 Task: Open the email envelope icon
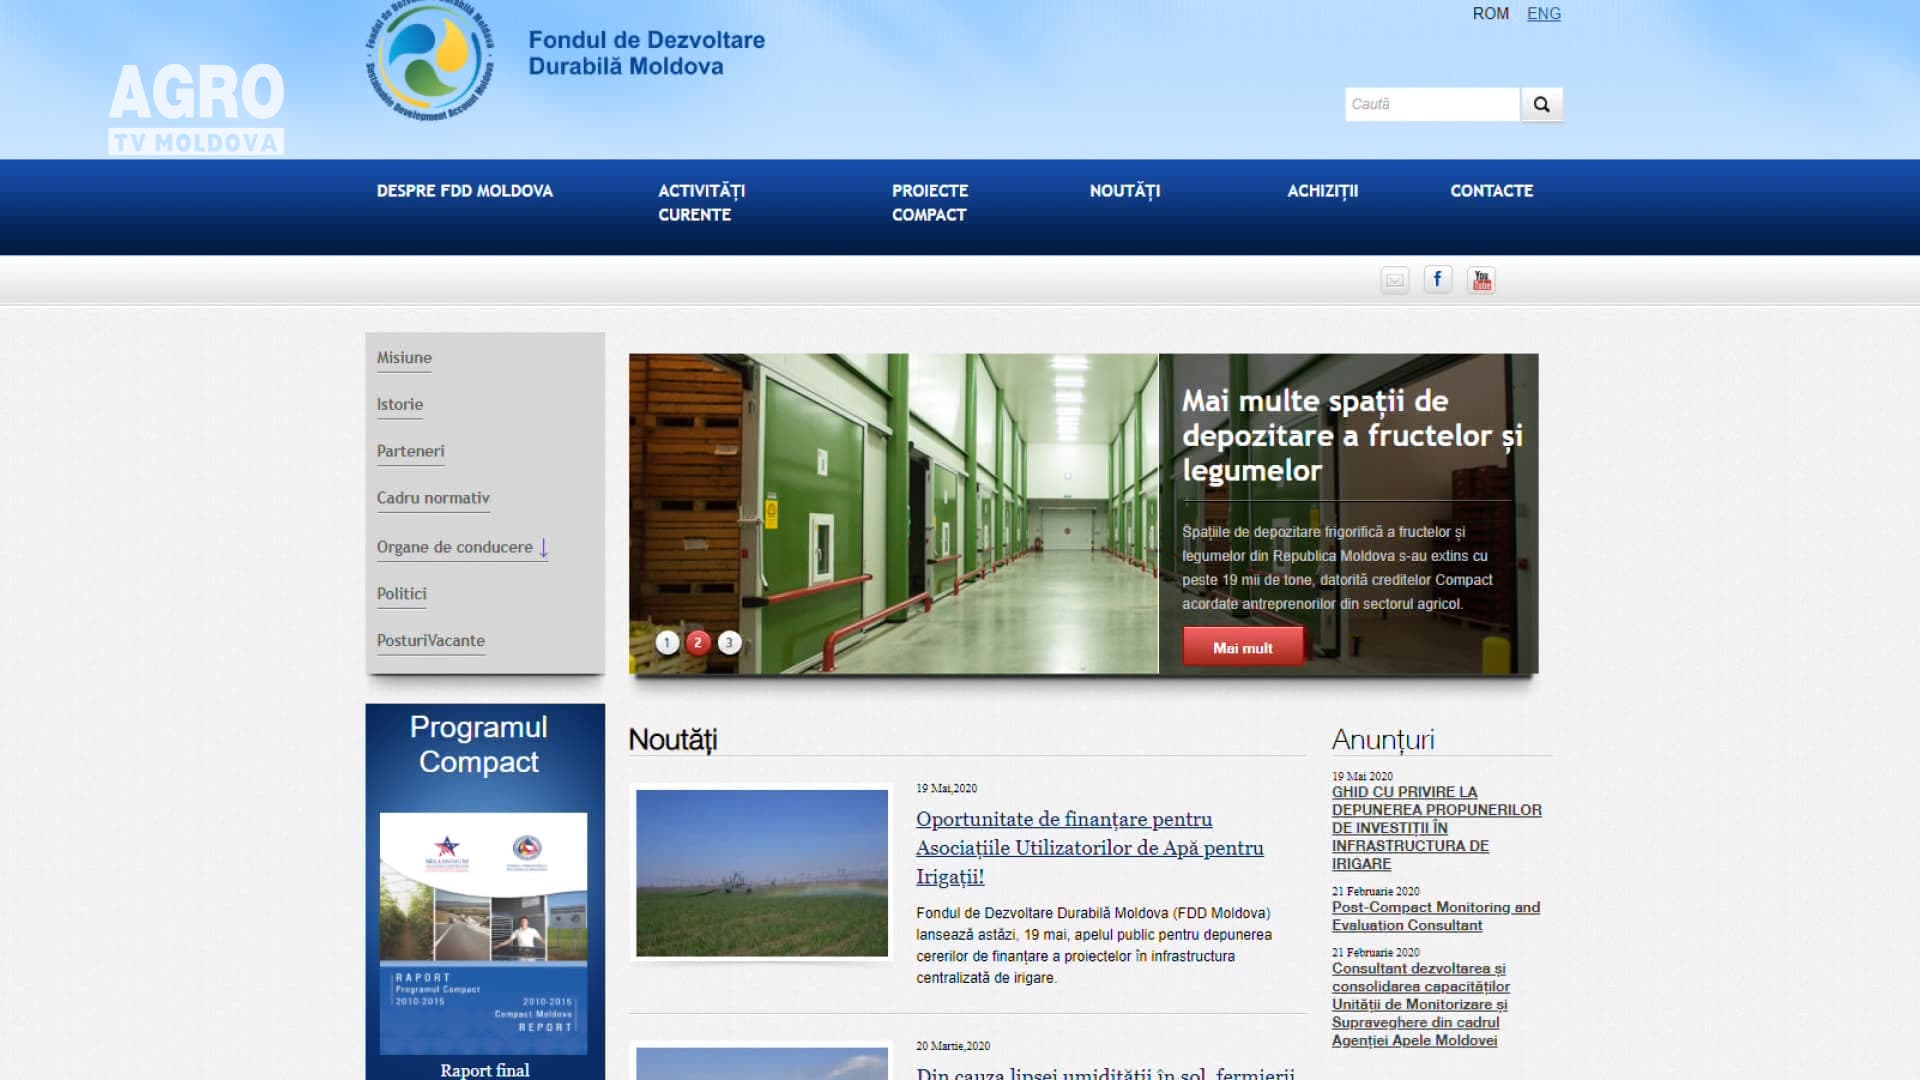(x=1394, y=280)
